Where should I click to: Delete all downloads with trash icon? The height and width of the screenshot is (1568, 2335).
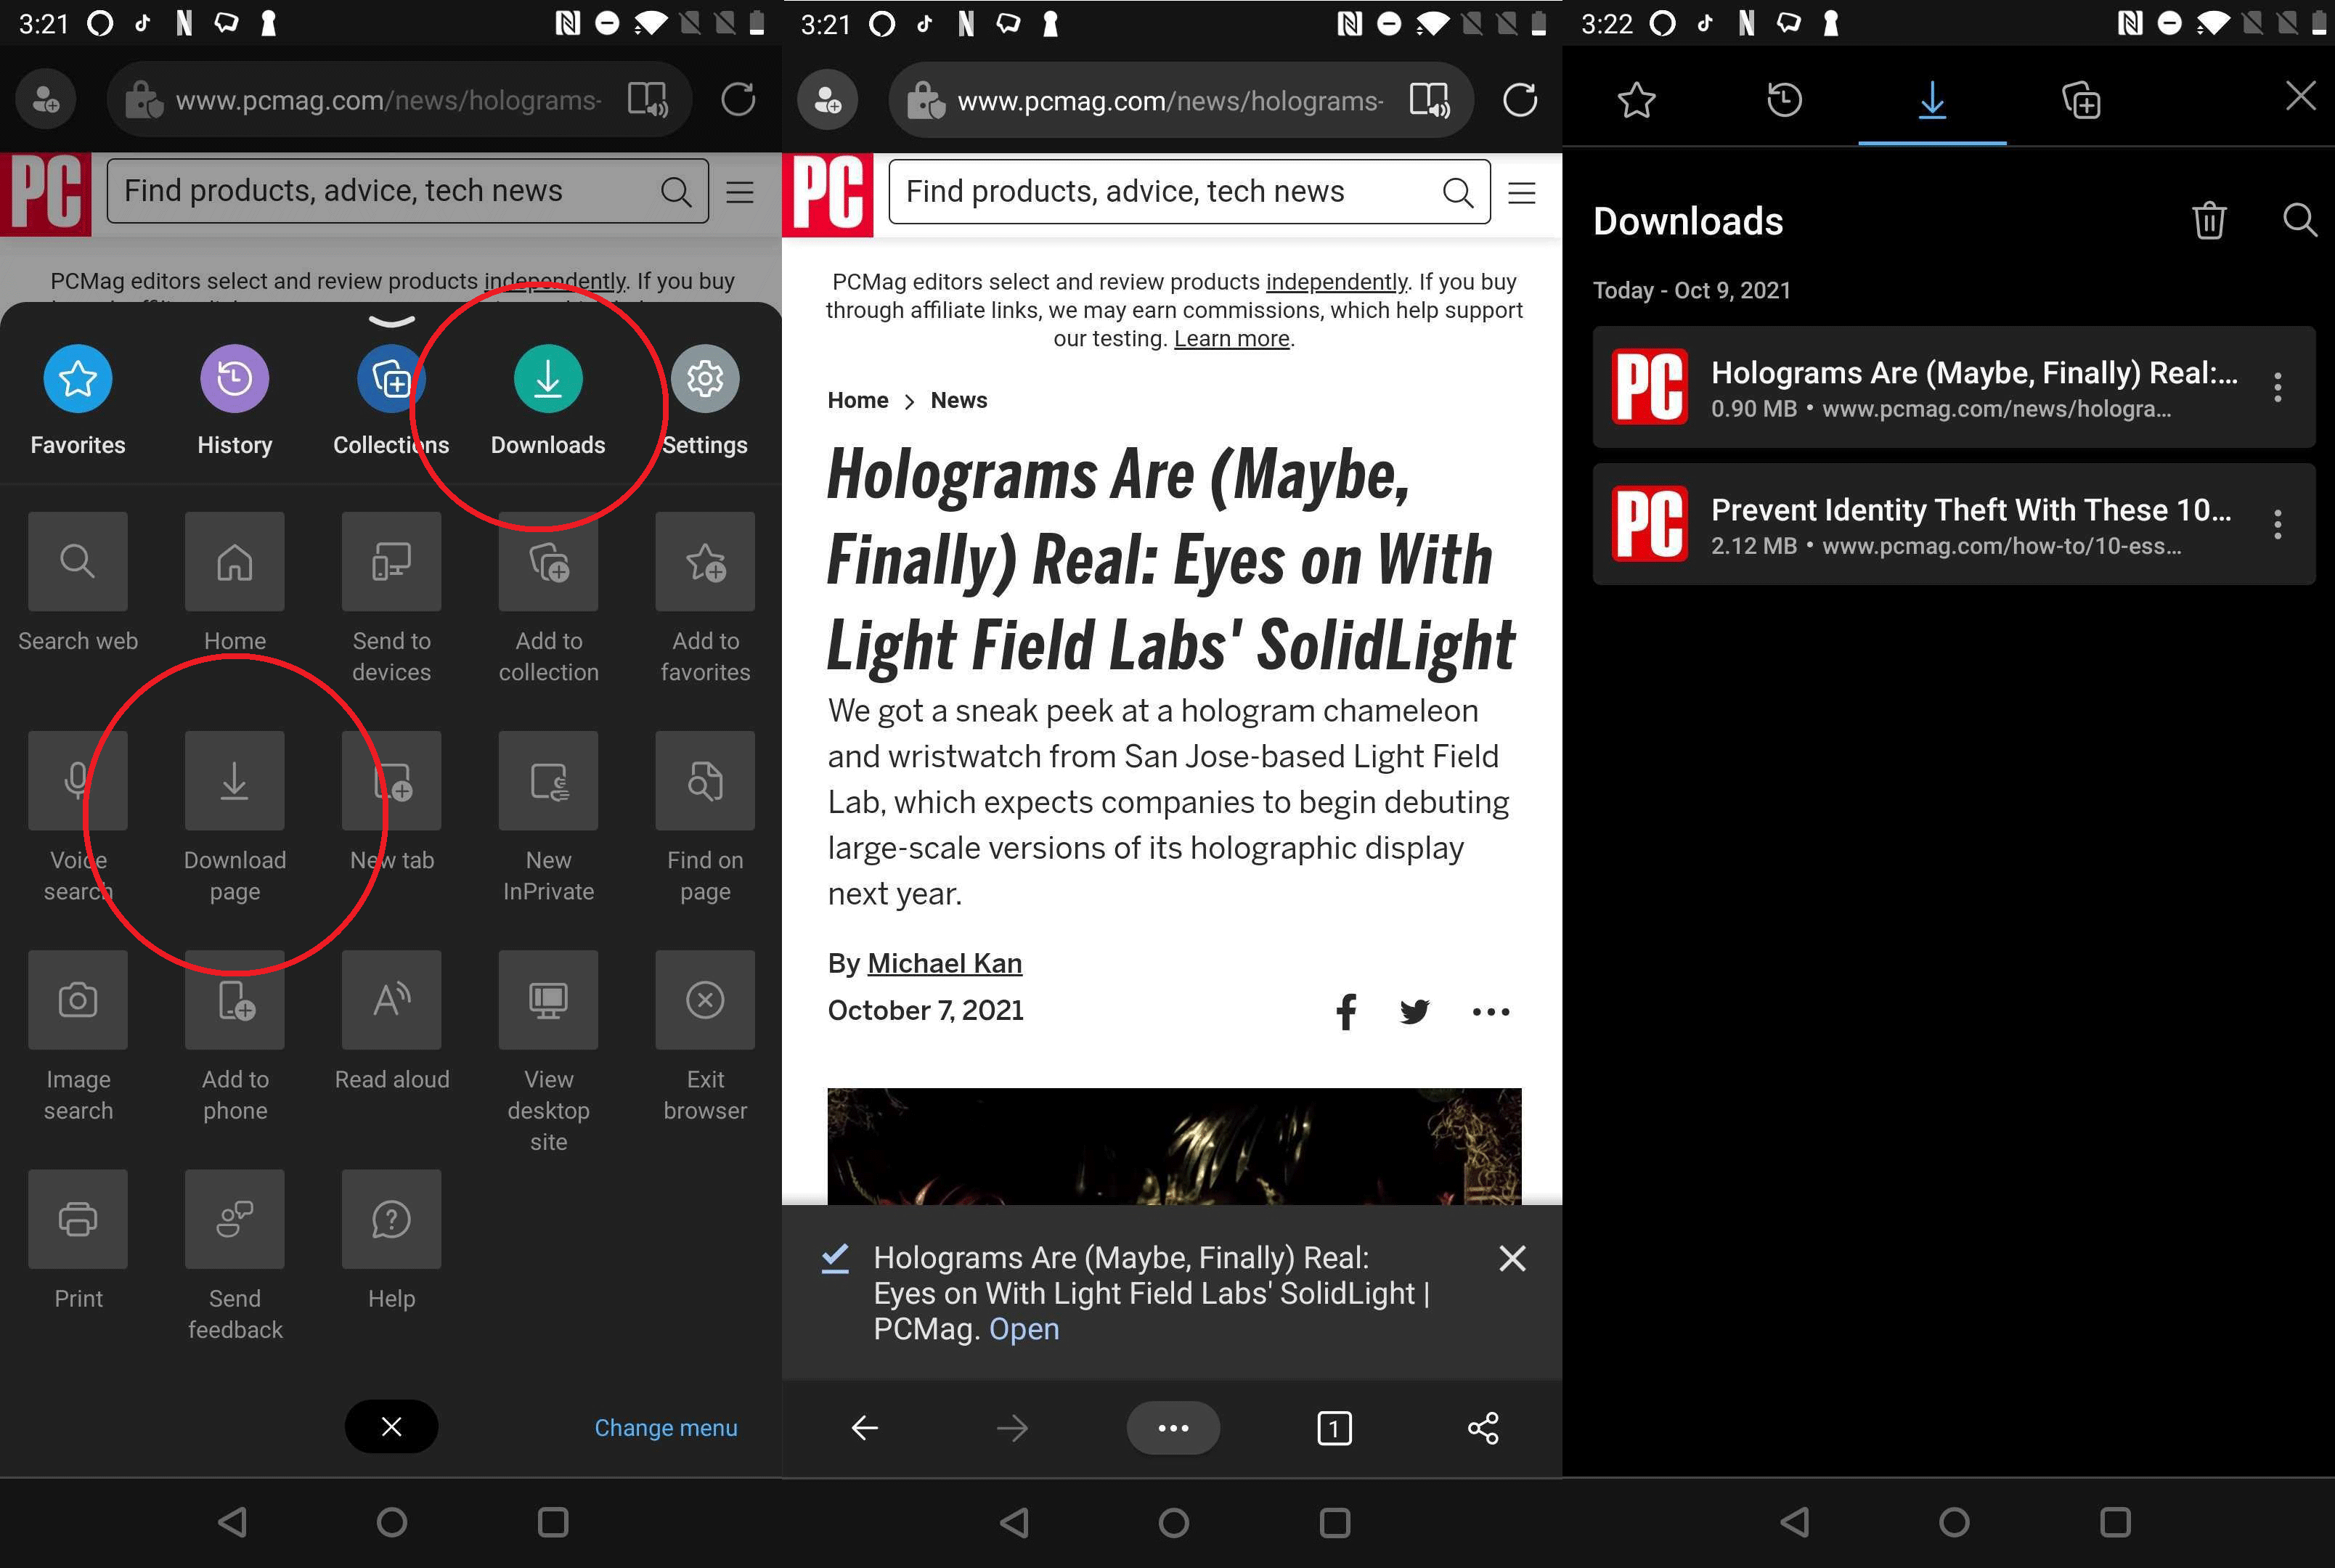(2209, 220)
